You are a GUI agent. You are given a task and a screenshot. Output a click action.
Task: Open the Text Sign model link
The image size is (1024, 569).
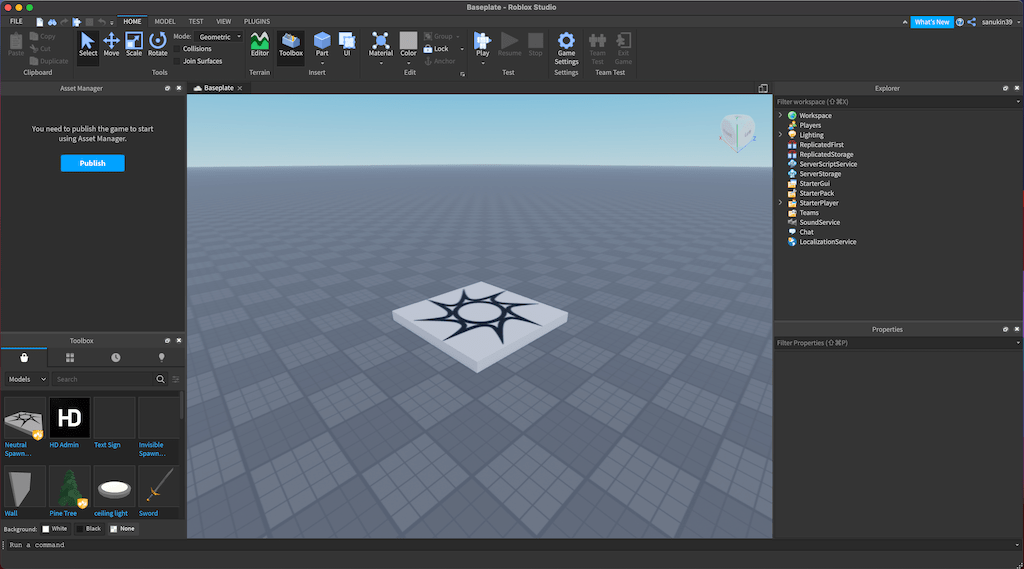point(107,445)
